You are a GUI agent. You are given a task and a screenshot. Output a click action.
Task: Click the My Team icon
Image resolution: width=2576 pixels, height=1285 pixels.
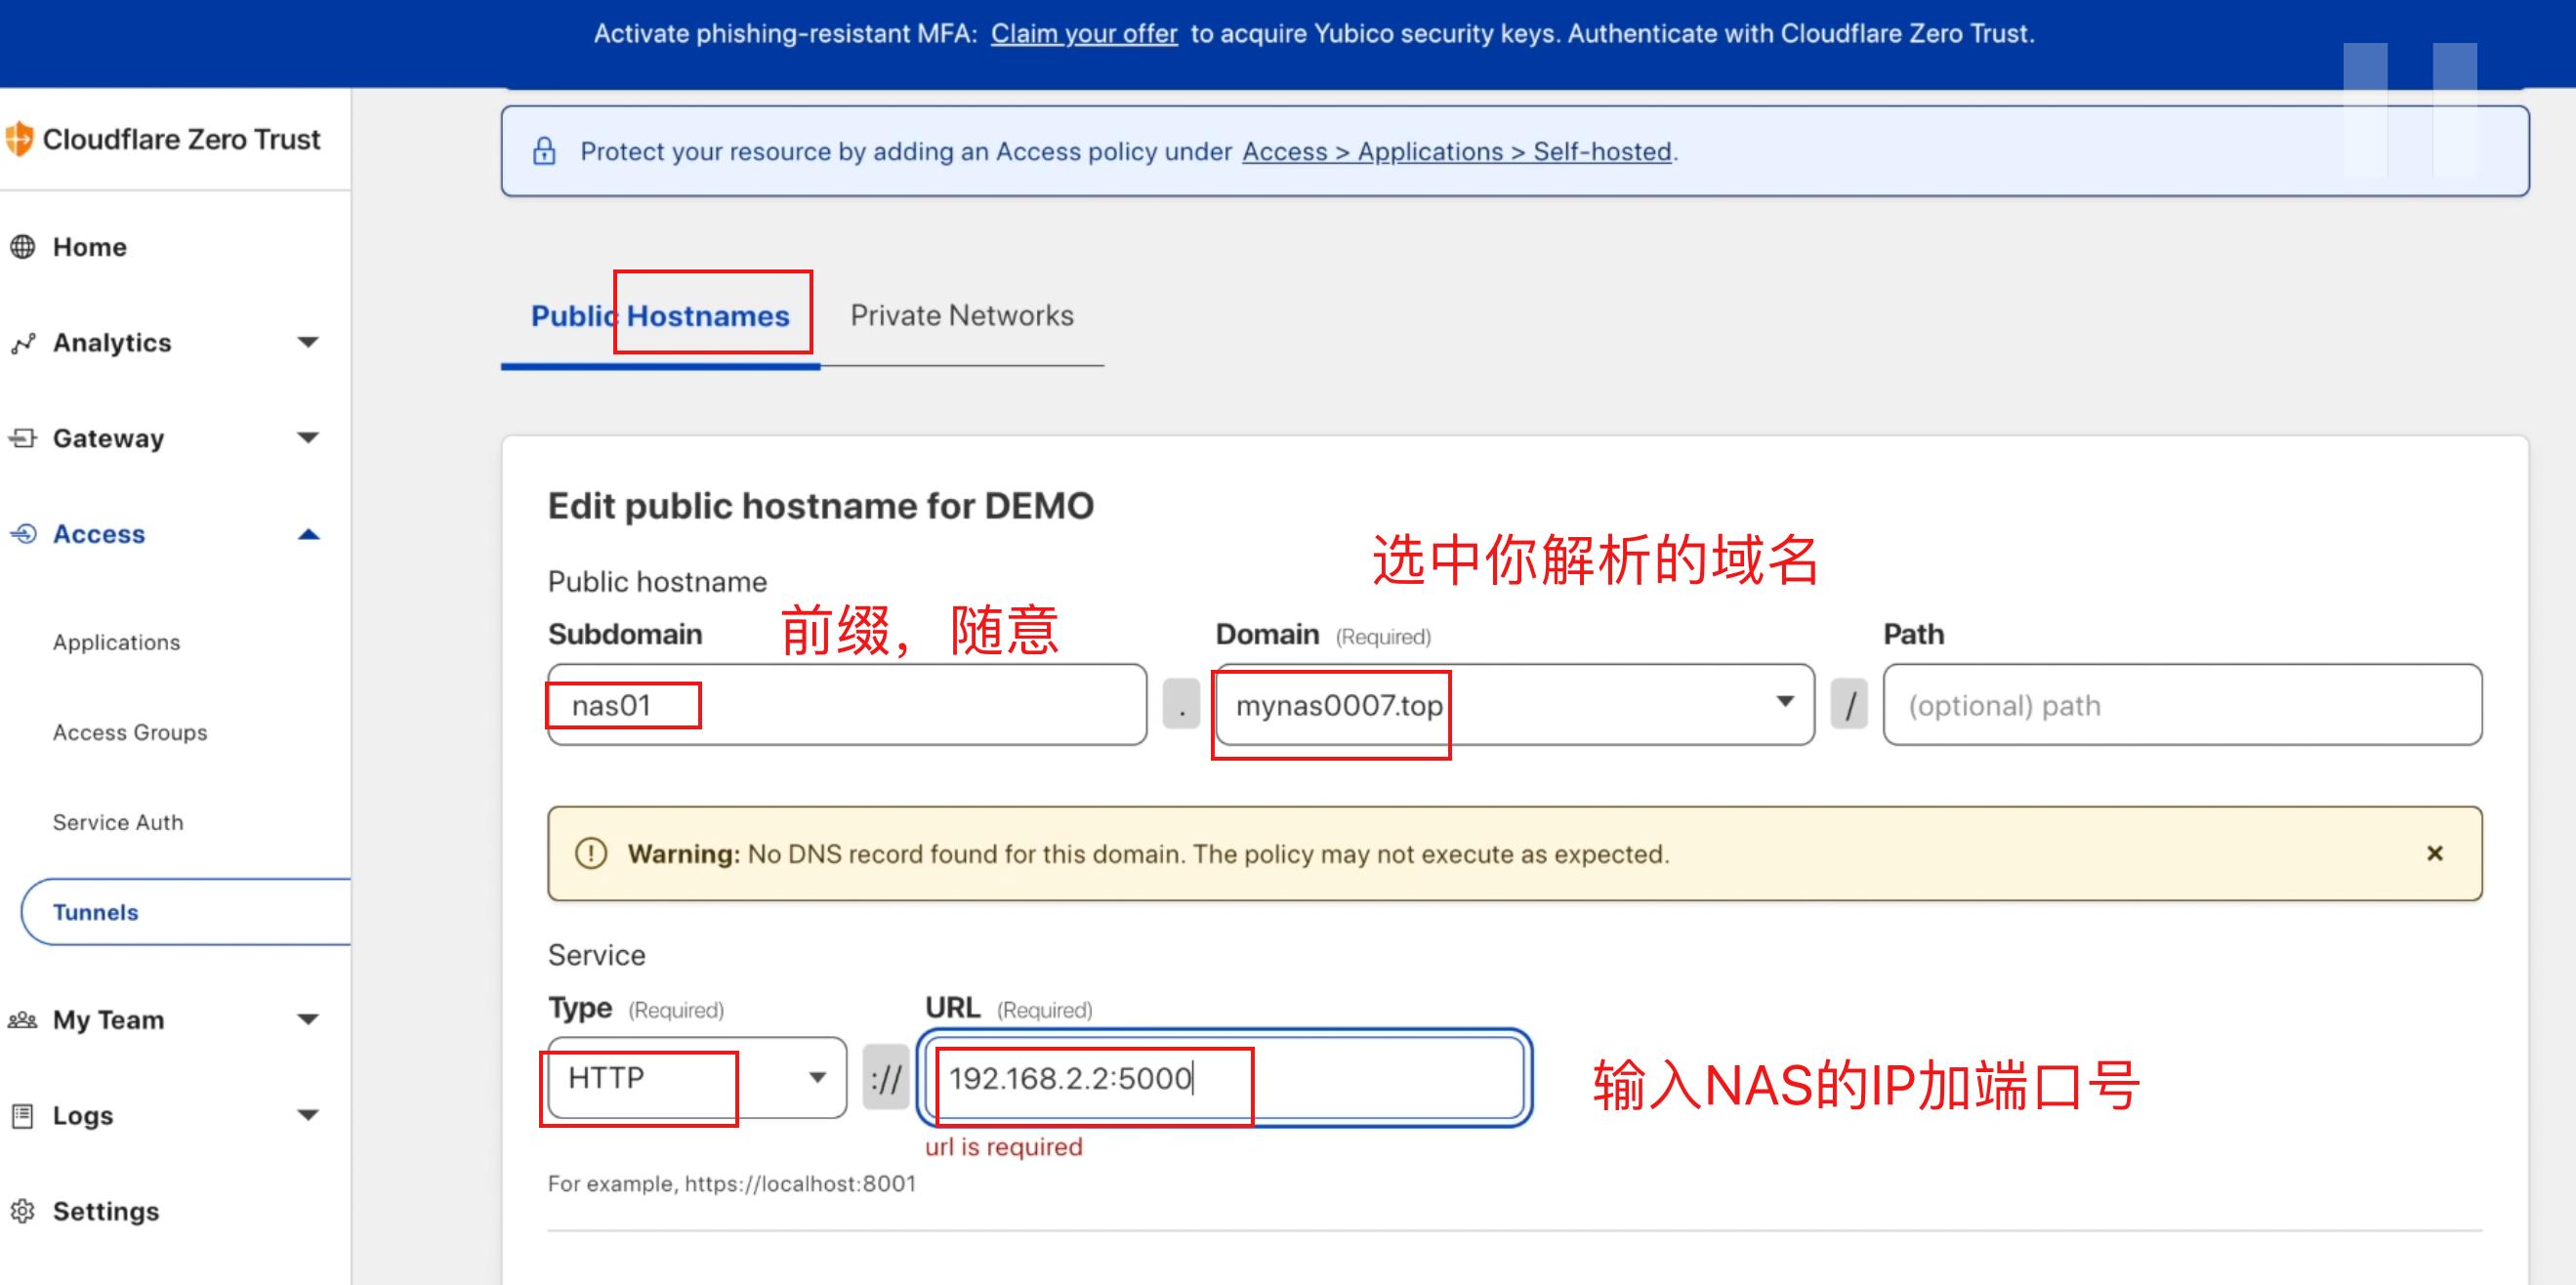(x=22, y=1019)
